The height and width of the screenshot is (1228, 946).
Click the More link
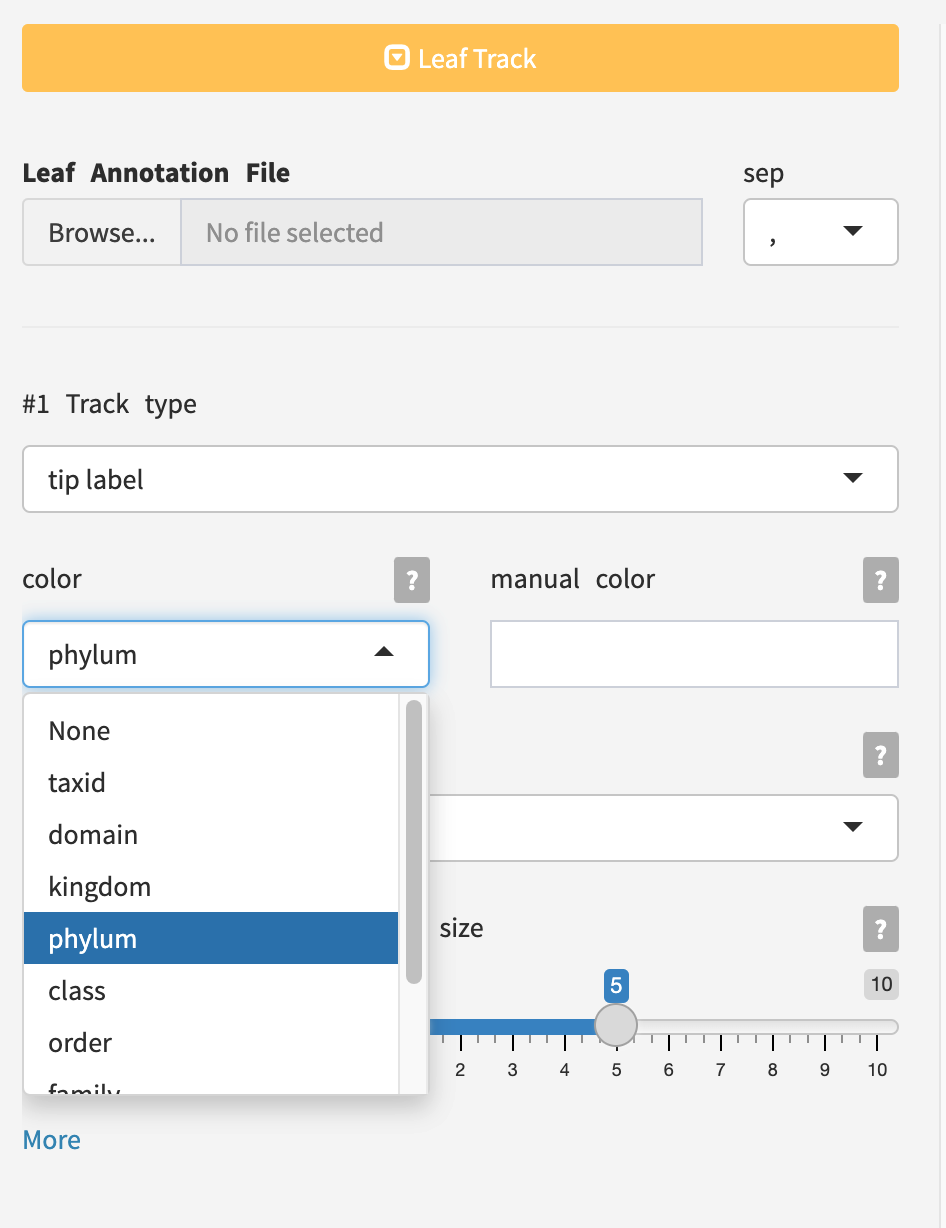(x=52, y=1140)
